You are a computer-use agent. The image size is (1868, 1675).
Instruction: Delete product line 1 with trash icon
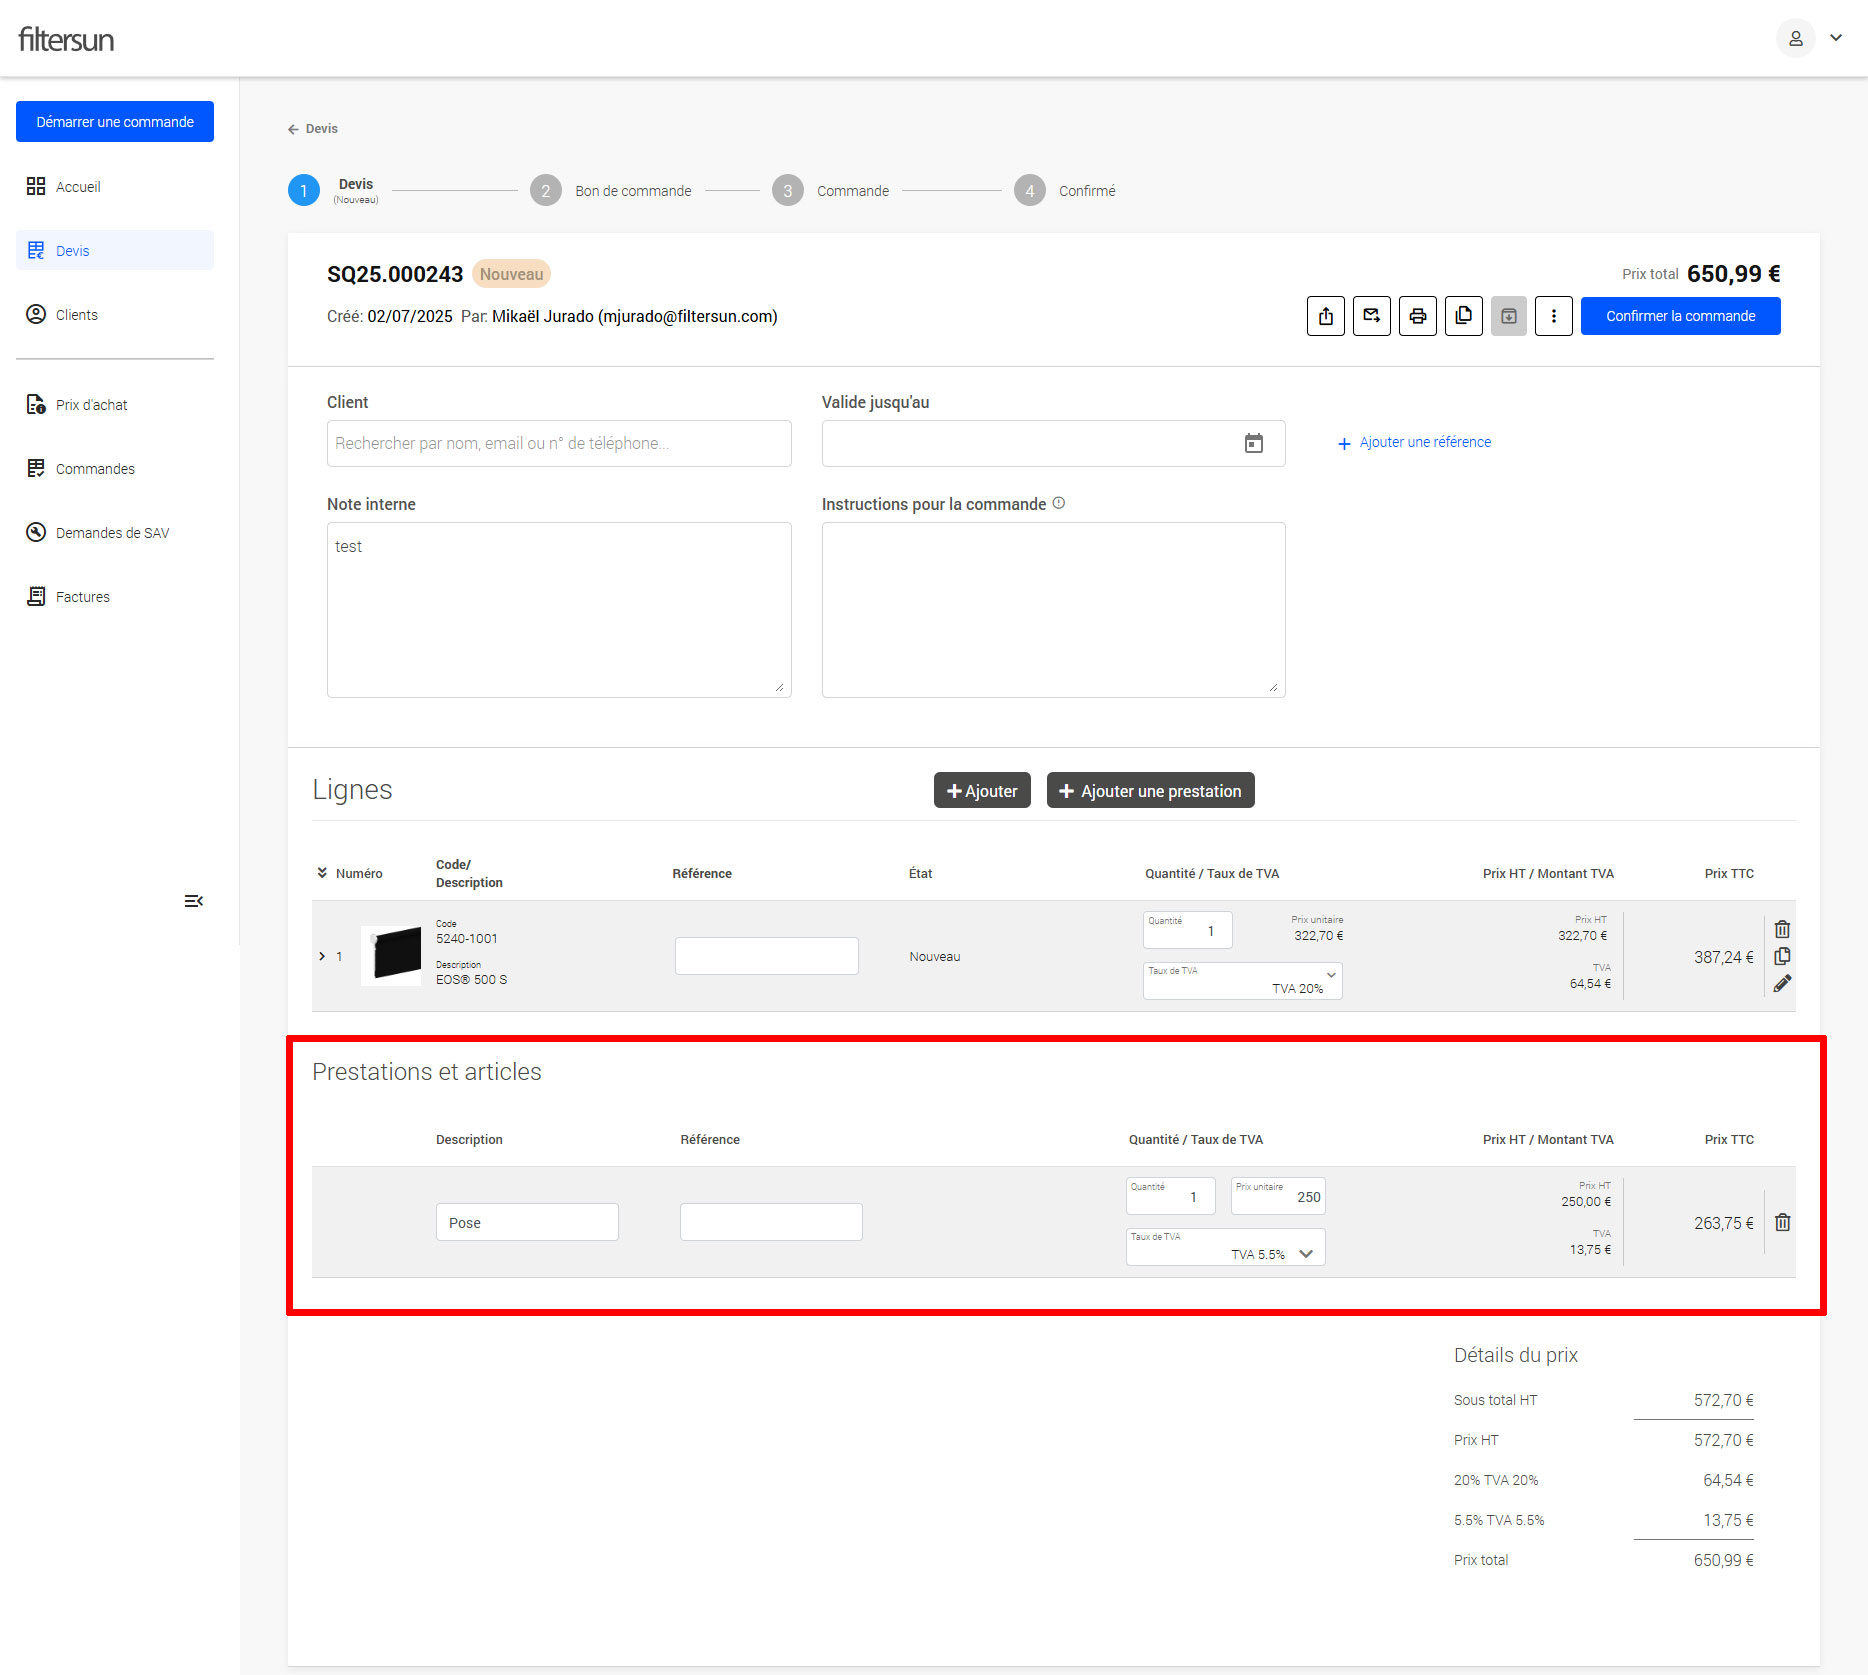[x=1782, y=929]
